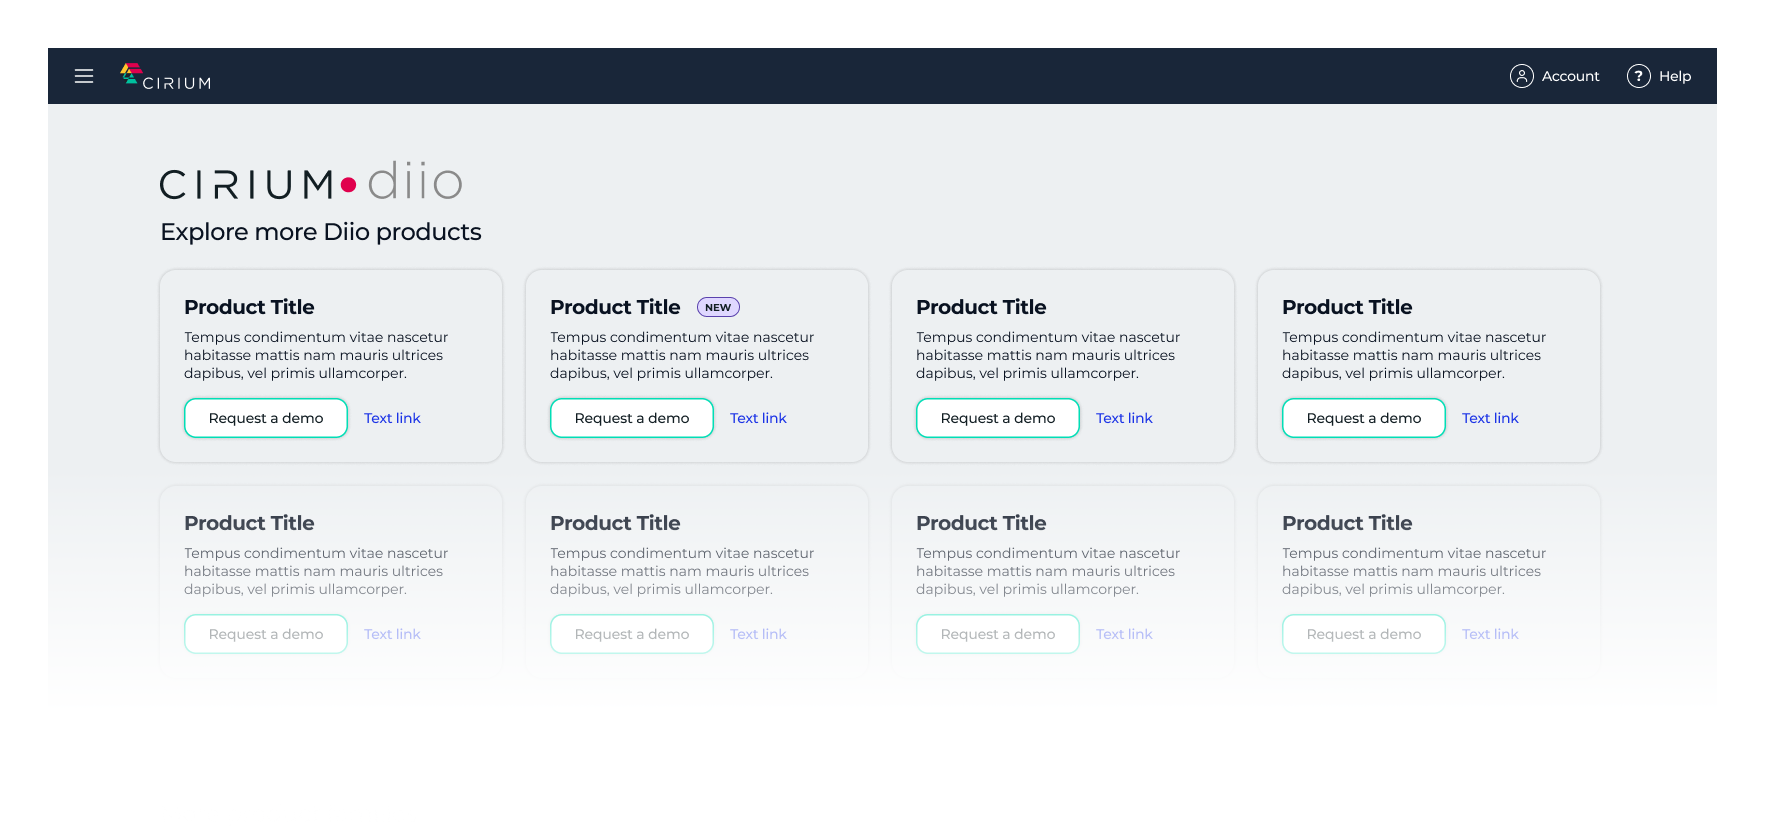This screenshot has width=1765, height=828.
Task: Open the hamburger navigation menu
Action: pyautogui.click(x=84, y=76)
